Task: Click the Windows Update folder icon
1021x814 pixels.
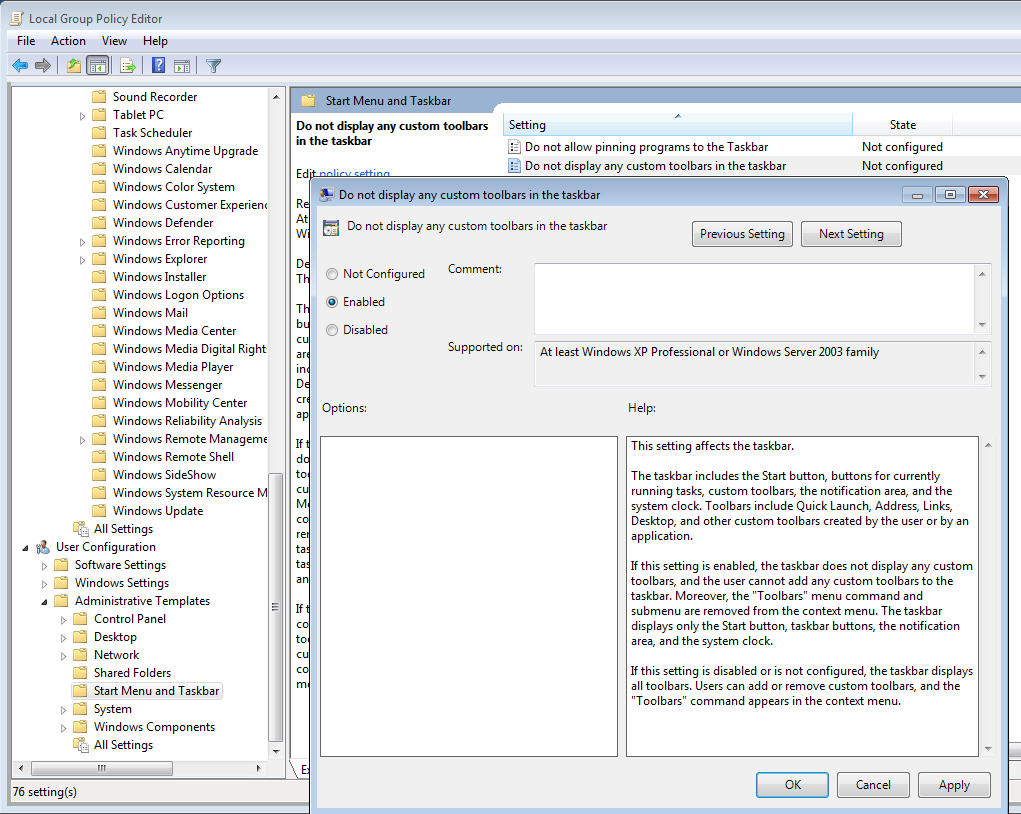Action: tap(99, 511)
